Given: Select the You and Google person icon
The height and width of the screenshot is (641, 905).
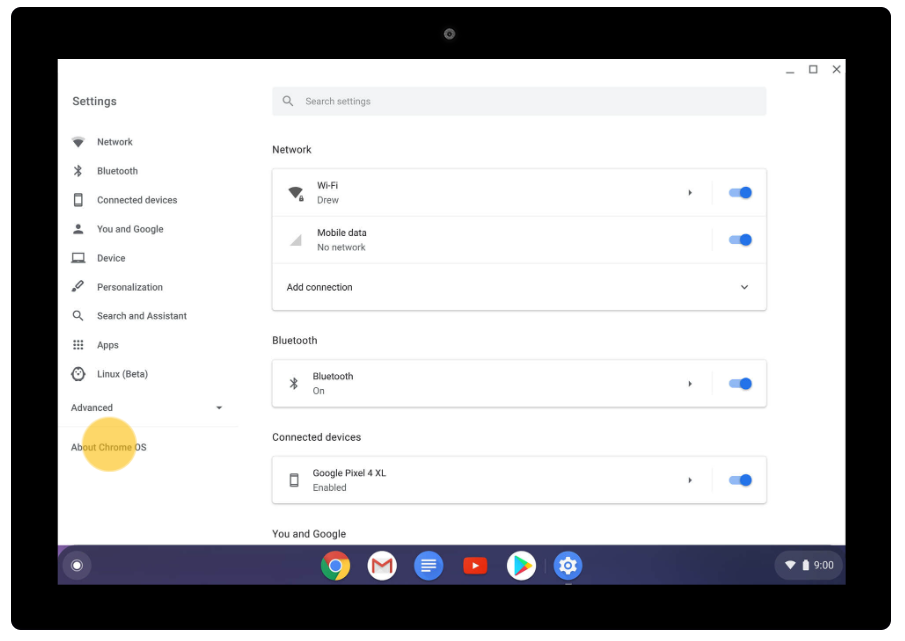Looking at the screenshot, I should pyautogui.click(x=78, y=228).
